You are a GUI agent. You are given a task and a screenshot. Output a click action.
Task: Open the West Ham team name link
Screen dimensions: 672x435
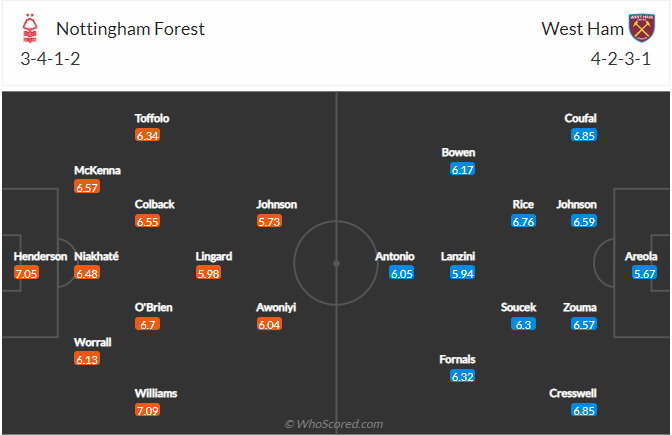click(x=579, y=28)
